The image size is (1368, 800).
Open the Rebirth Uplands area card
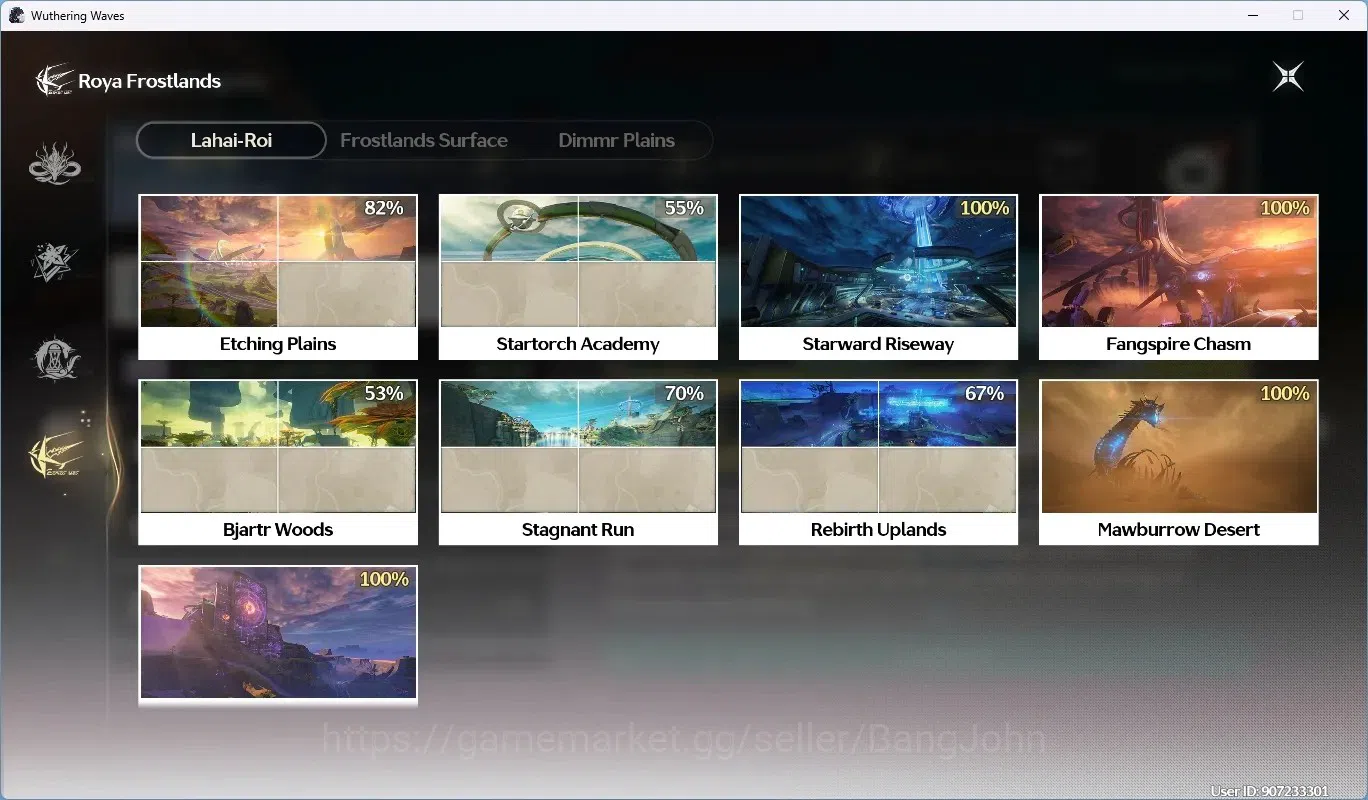[x=878, y=462]
